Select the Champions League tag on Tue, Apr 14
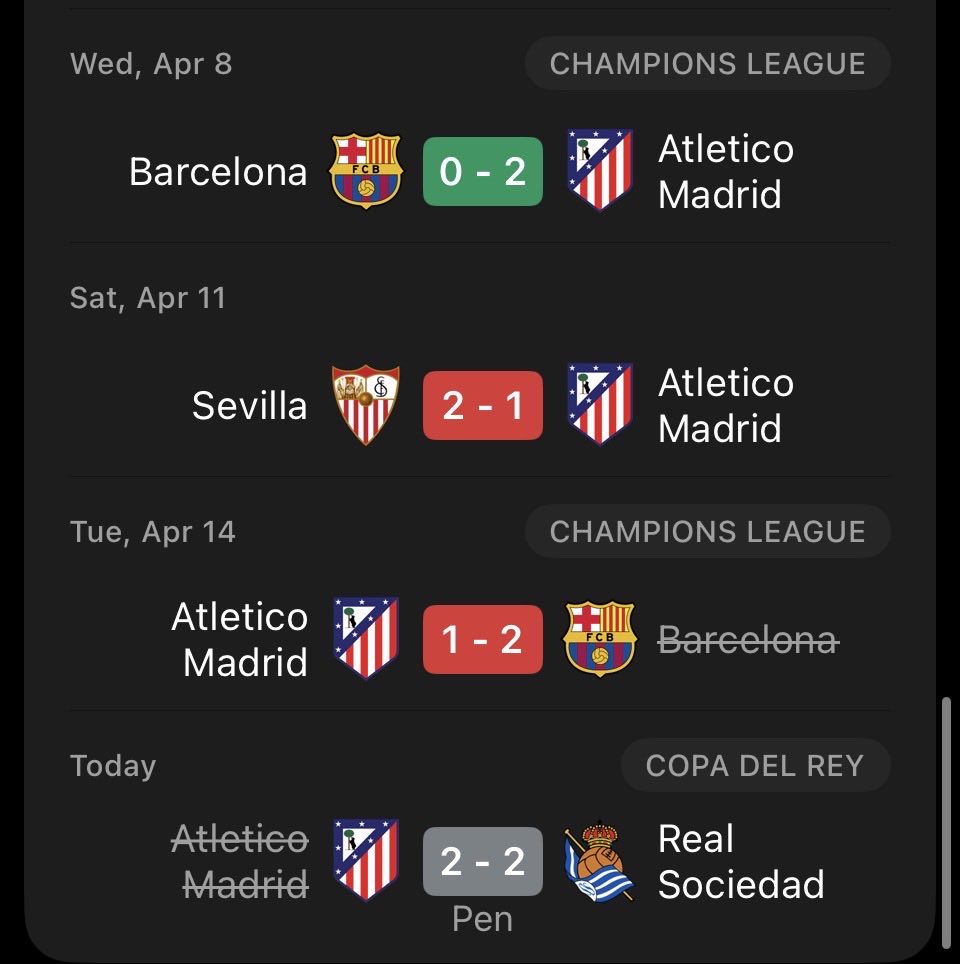Viewport: 960px width, 964px height. click(707, 531)
